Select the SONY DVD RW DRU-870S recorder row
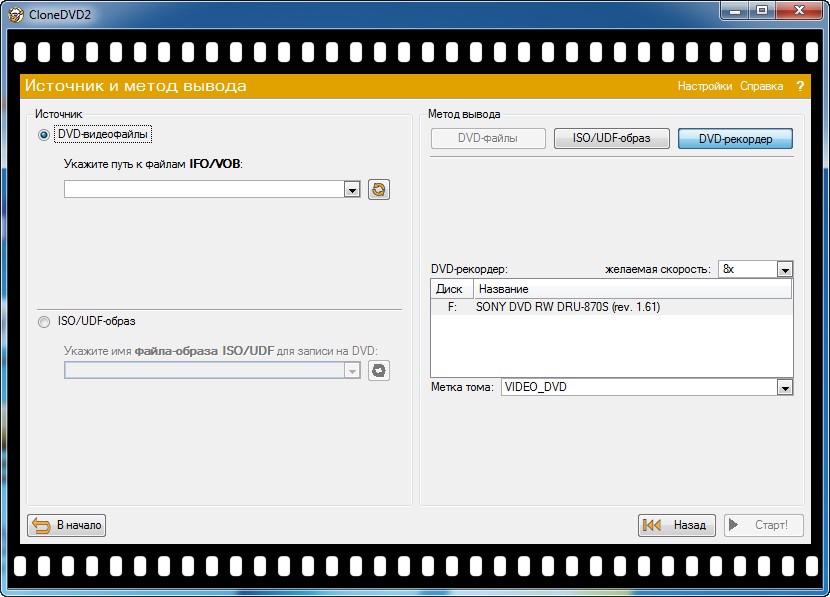The width and height of the screenshot is (830, 597). coord(611,307)
